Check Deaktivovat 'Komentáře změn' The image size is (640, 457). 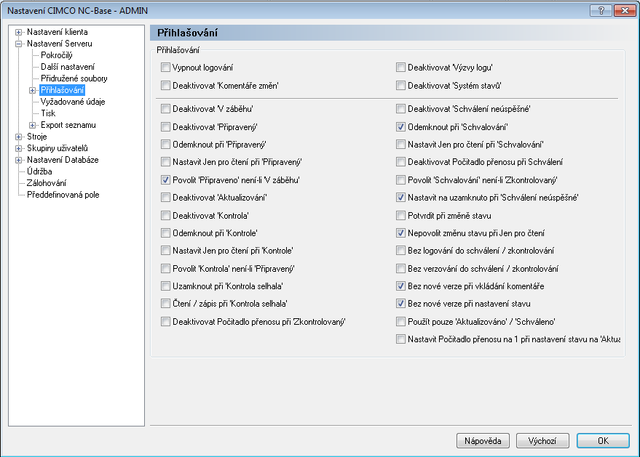click(165, 85)
